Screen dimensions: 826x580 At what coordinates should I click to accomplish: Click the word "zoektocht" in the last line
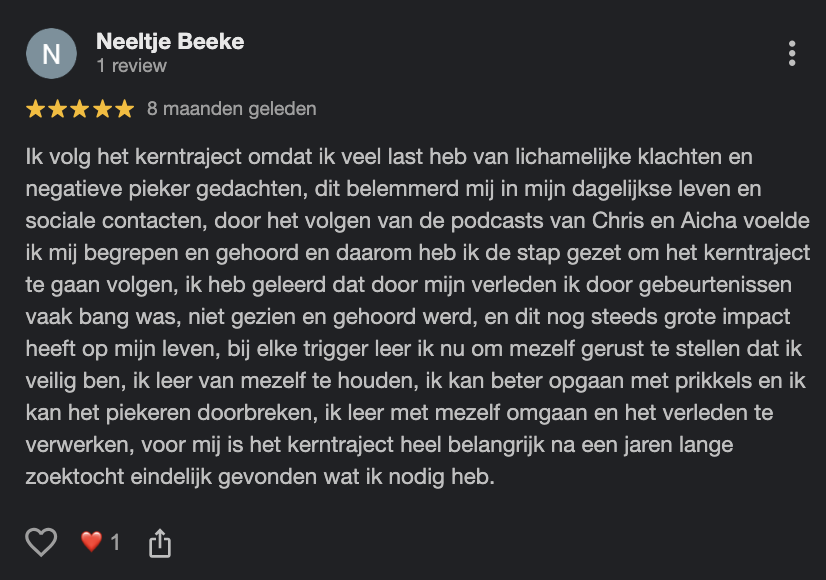point(75,477)
